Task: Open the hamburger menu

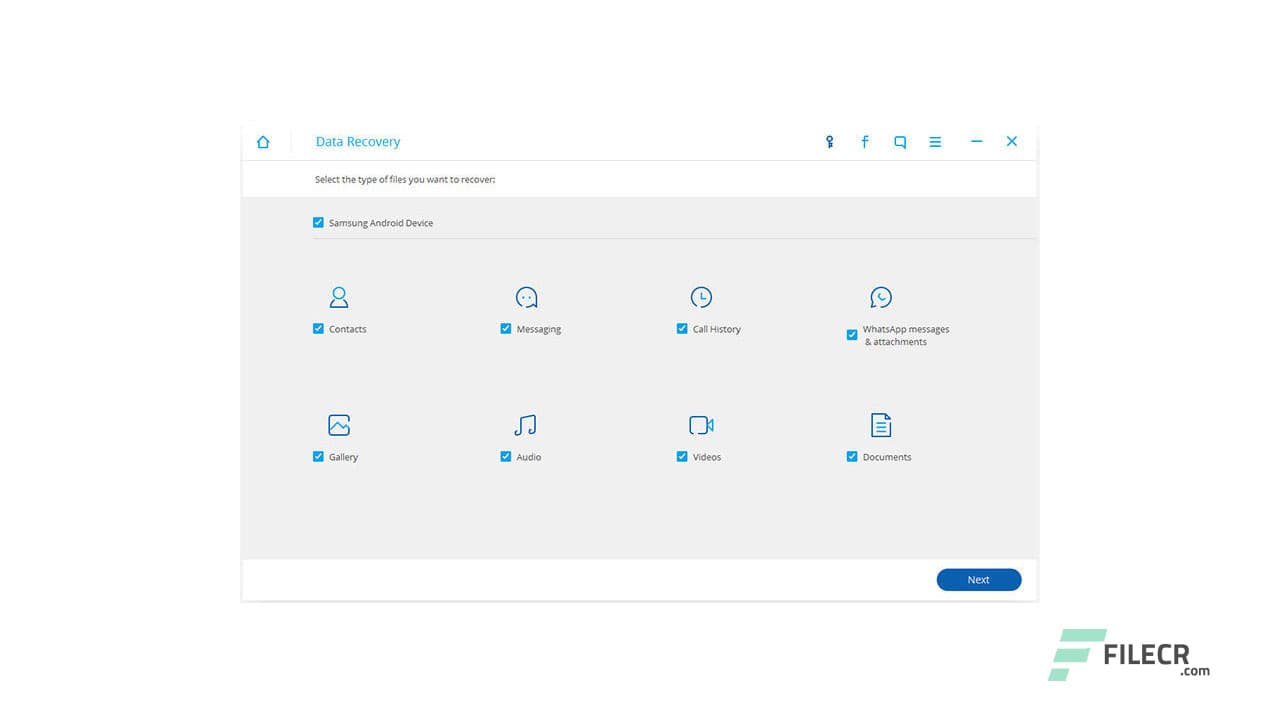Action: coord(935,141)
